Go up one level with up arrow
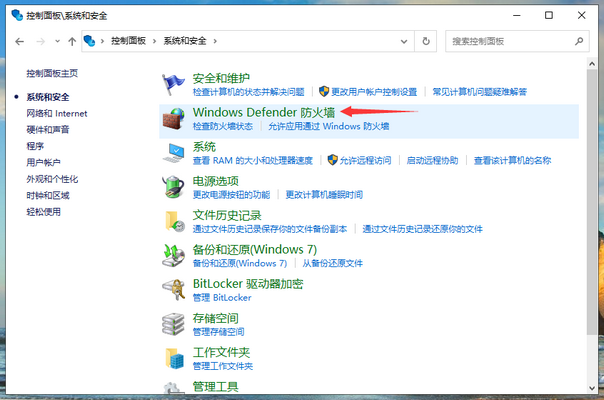 pyautogui.click(x=72, y=41)
